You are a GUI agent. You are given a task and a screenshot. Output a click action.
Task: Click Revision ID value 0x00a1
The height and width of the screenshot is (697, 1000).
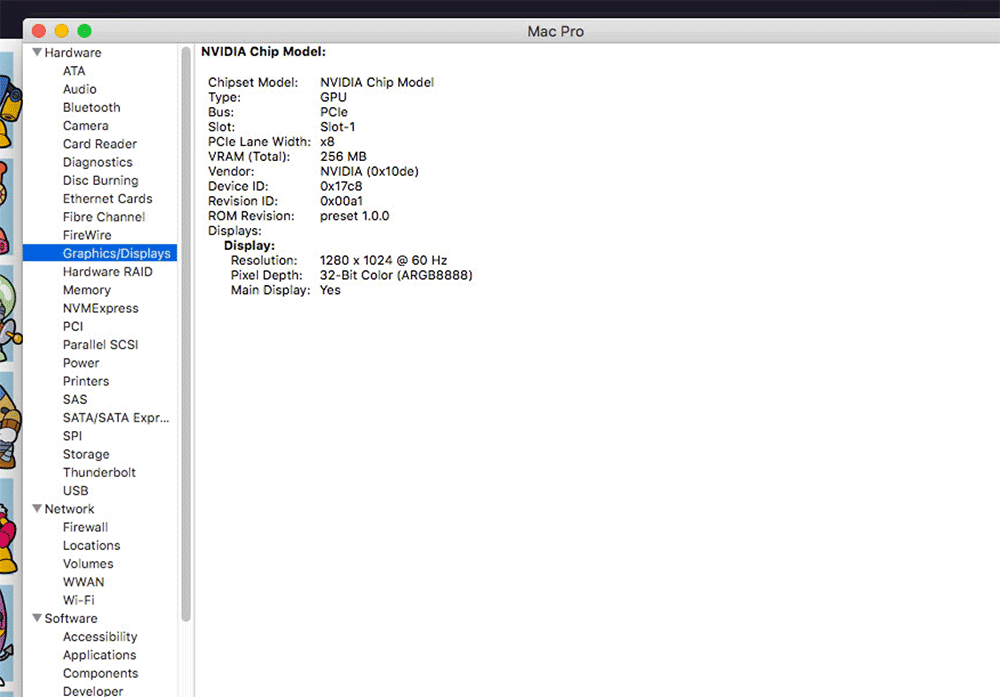coord(341,201)
